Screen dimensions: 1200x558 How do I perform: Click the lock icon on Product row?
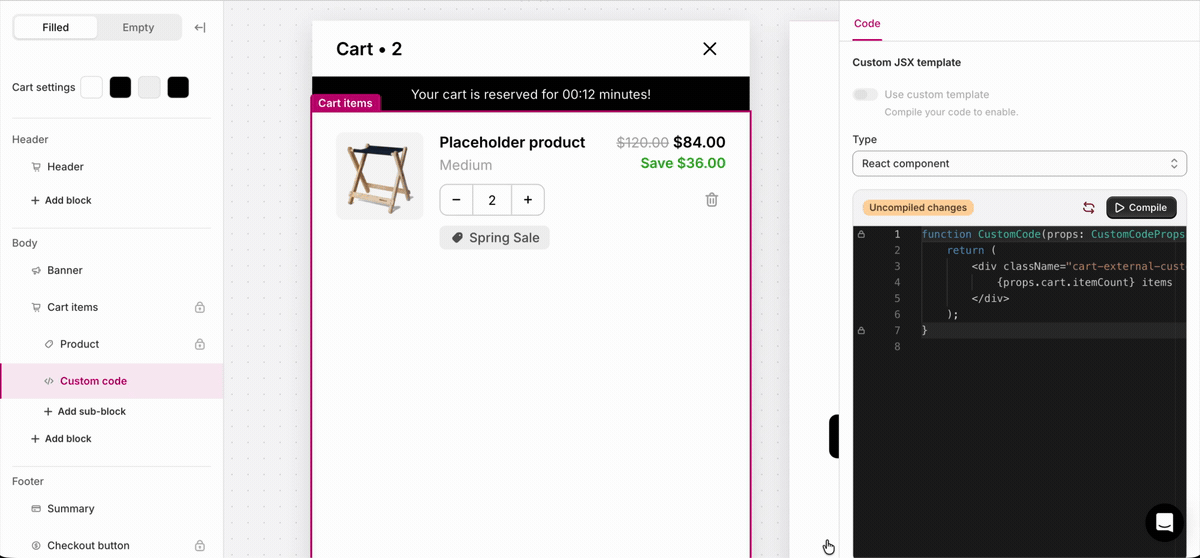pos(200,344)
